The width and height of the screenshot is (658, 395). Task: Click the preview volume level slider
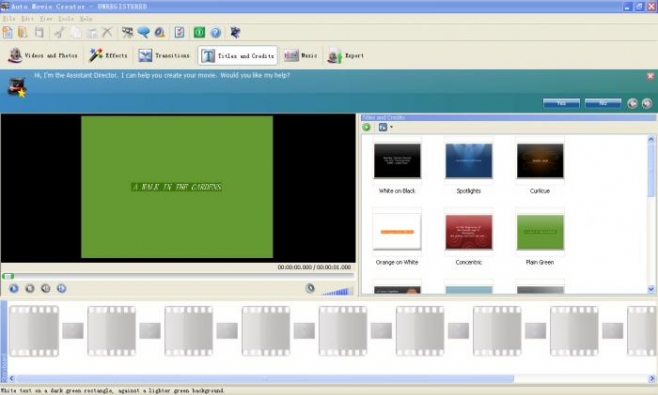pyautogui.click(x=337, y=290)
